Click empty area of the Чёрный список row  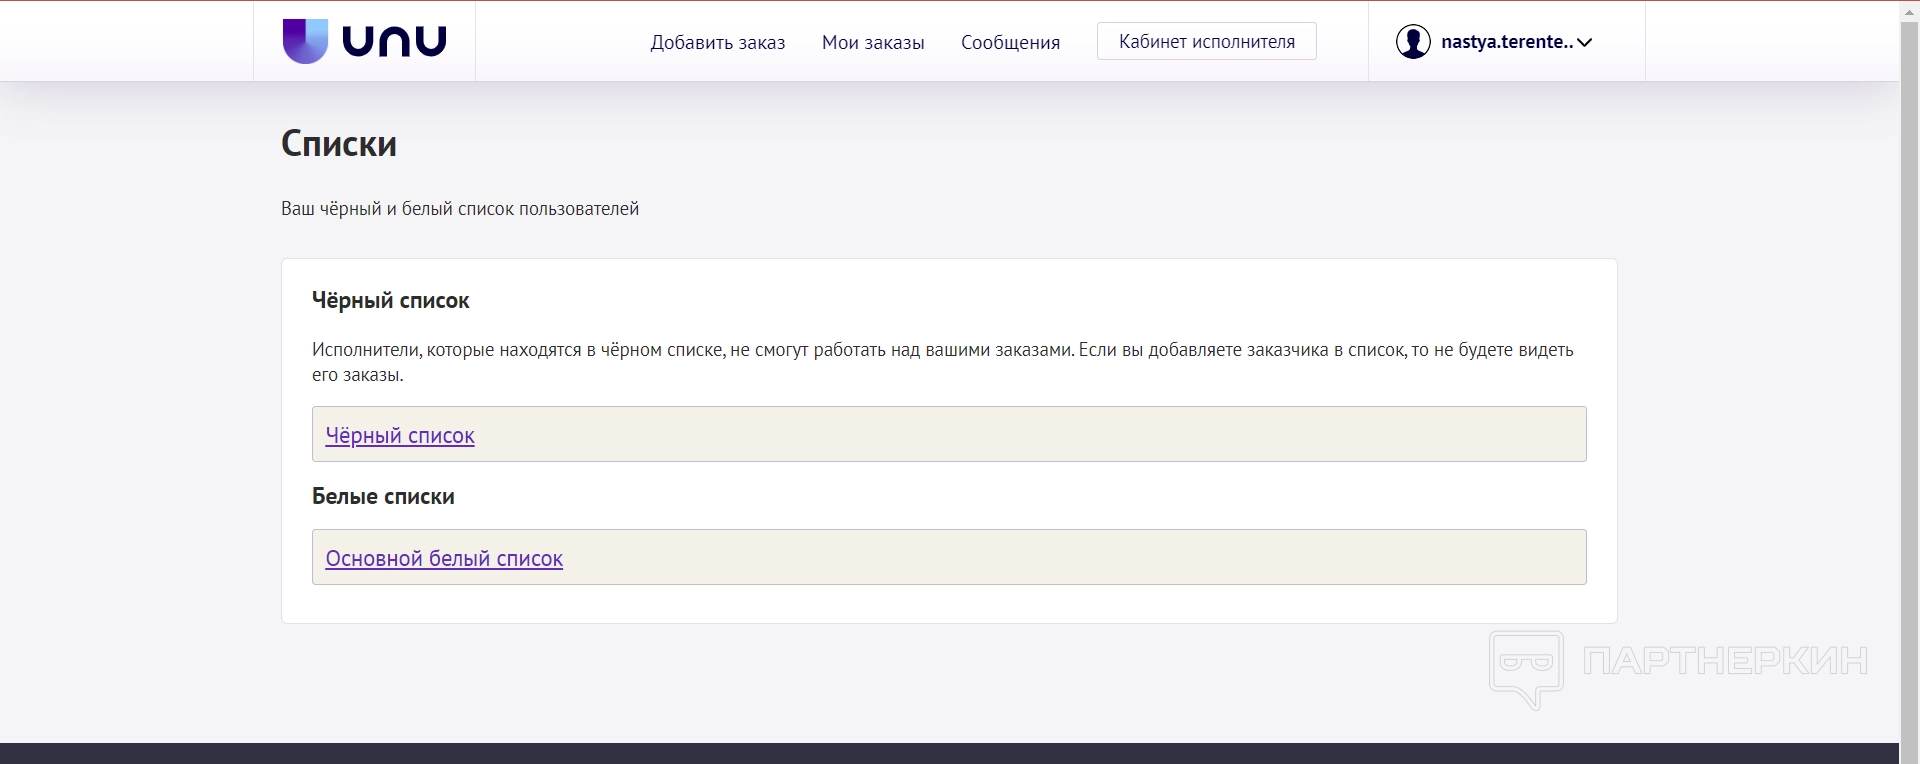pyautogui.click(x=1000, y=434)
